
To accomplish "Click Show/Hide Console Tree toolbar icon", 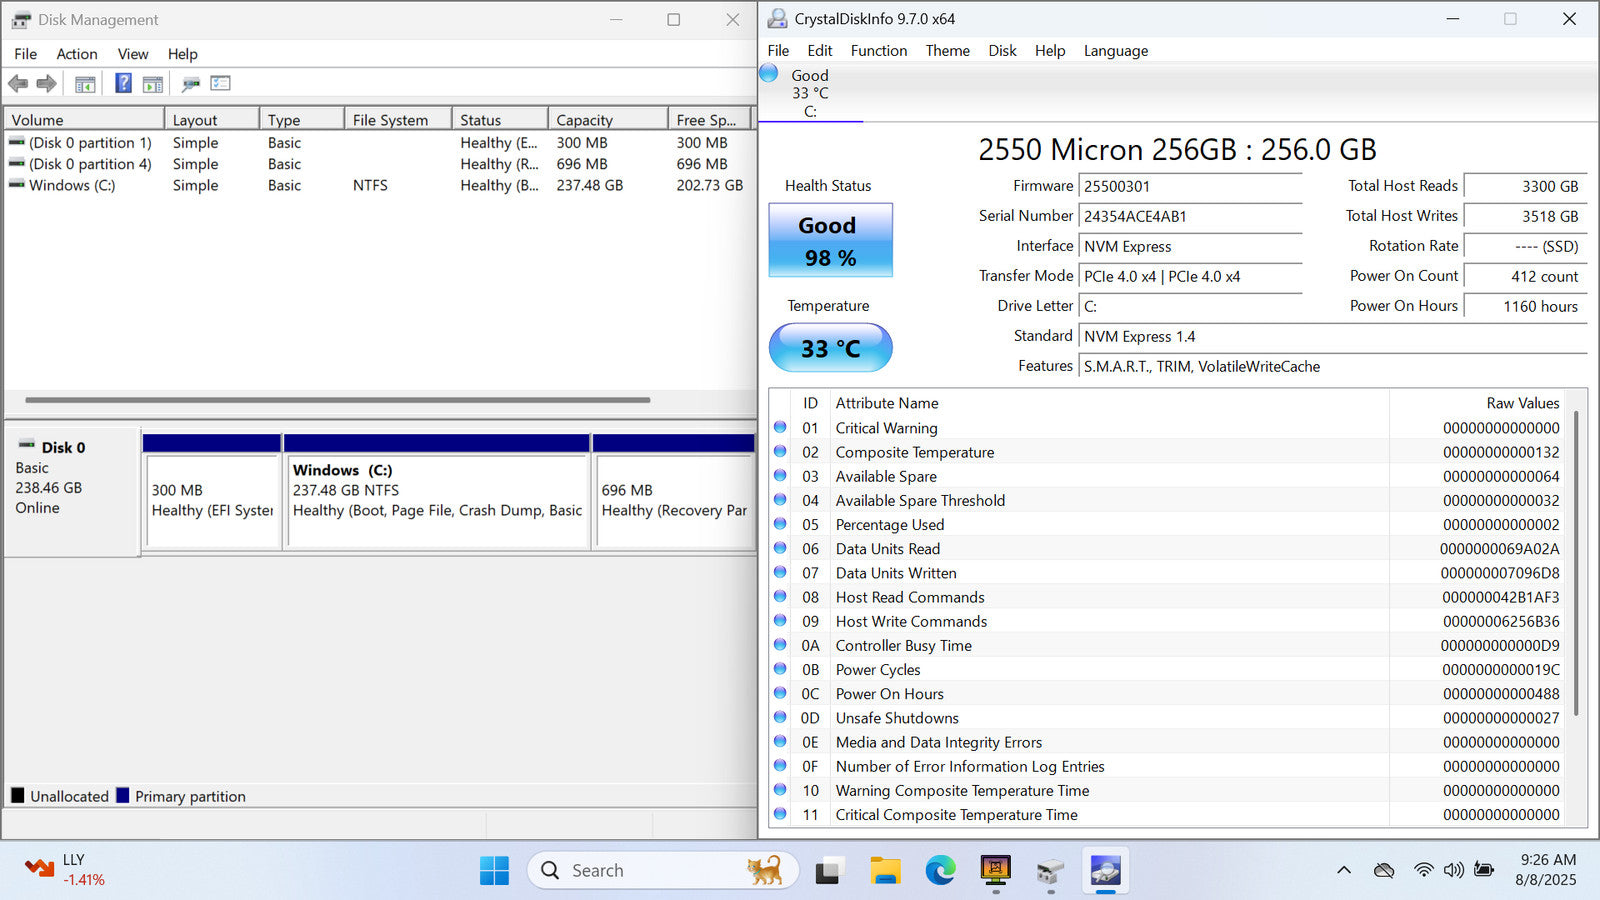I will click(x=85, y=84).
